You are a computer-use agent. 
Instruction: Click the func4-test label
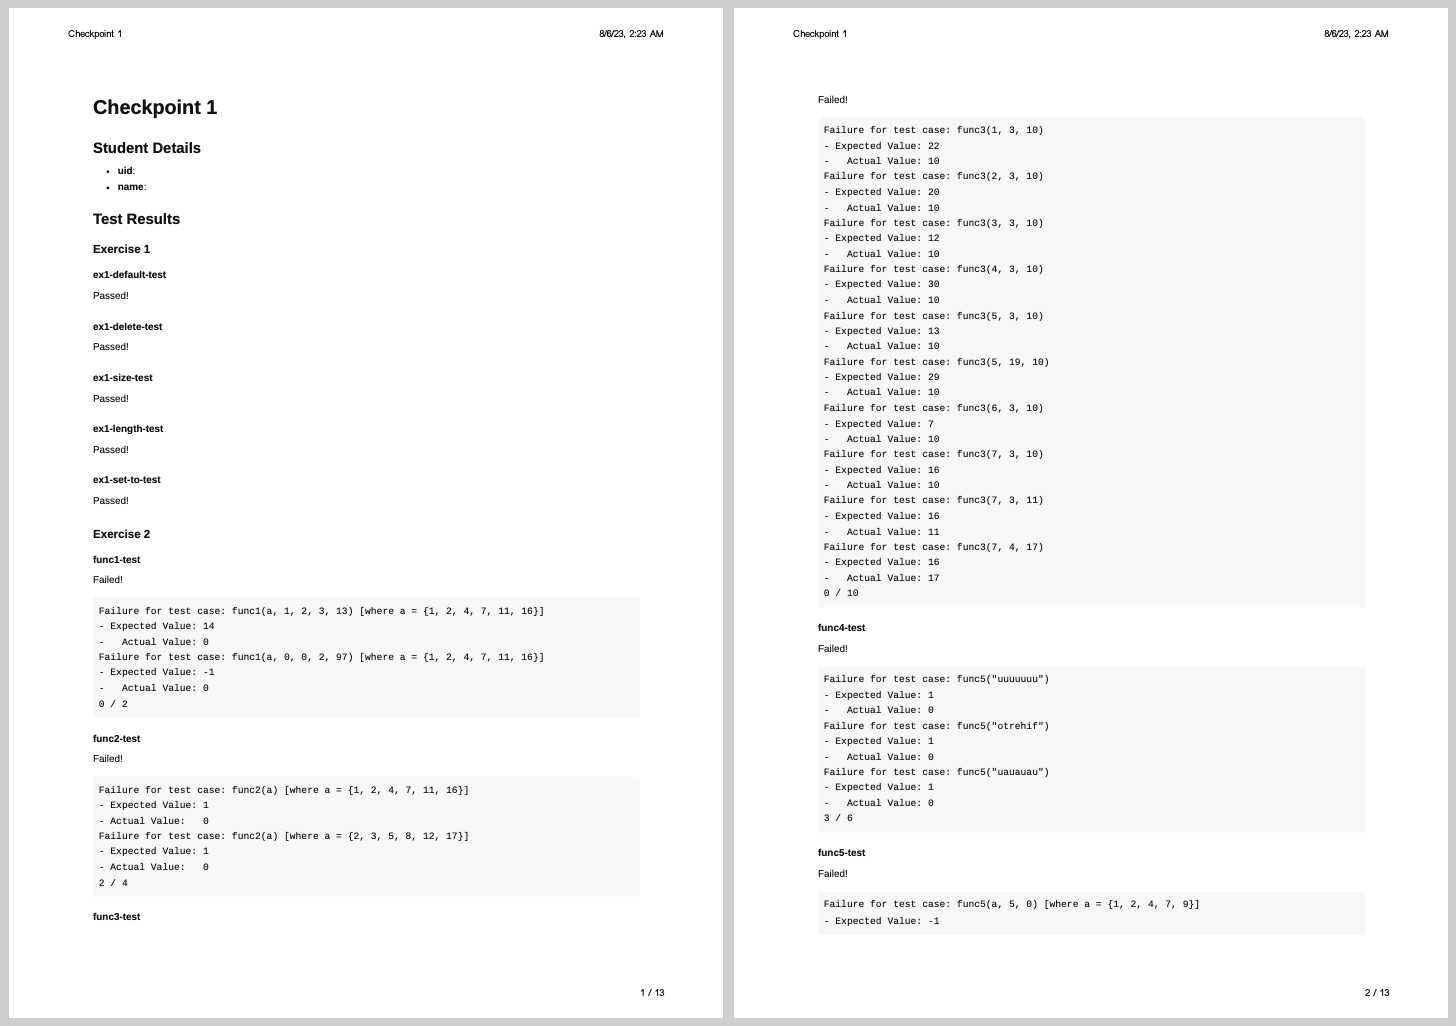(841, 628)
